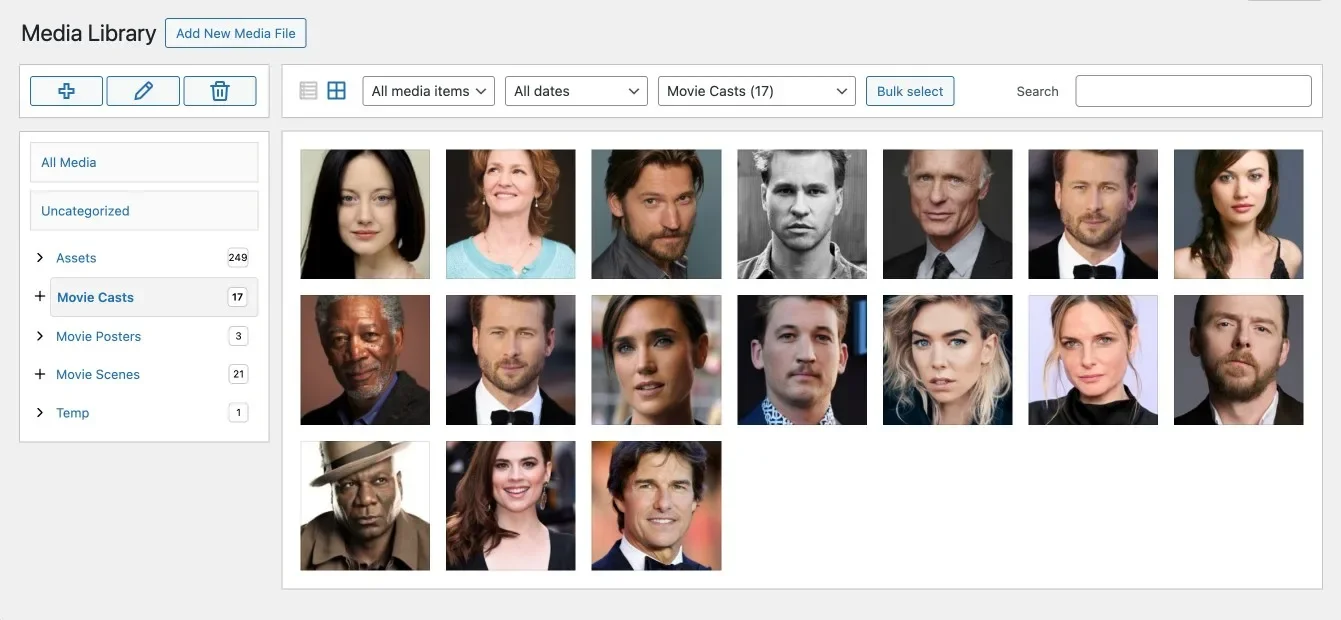Click the add new folder plus icon

coord(66,91)
